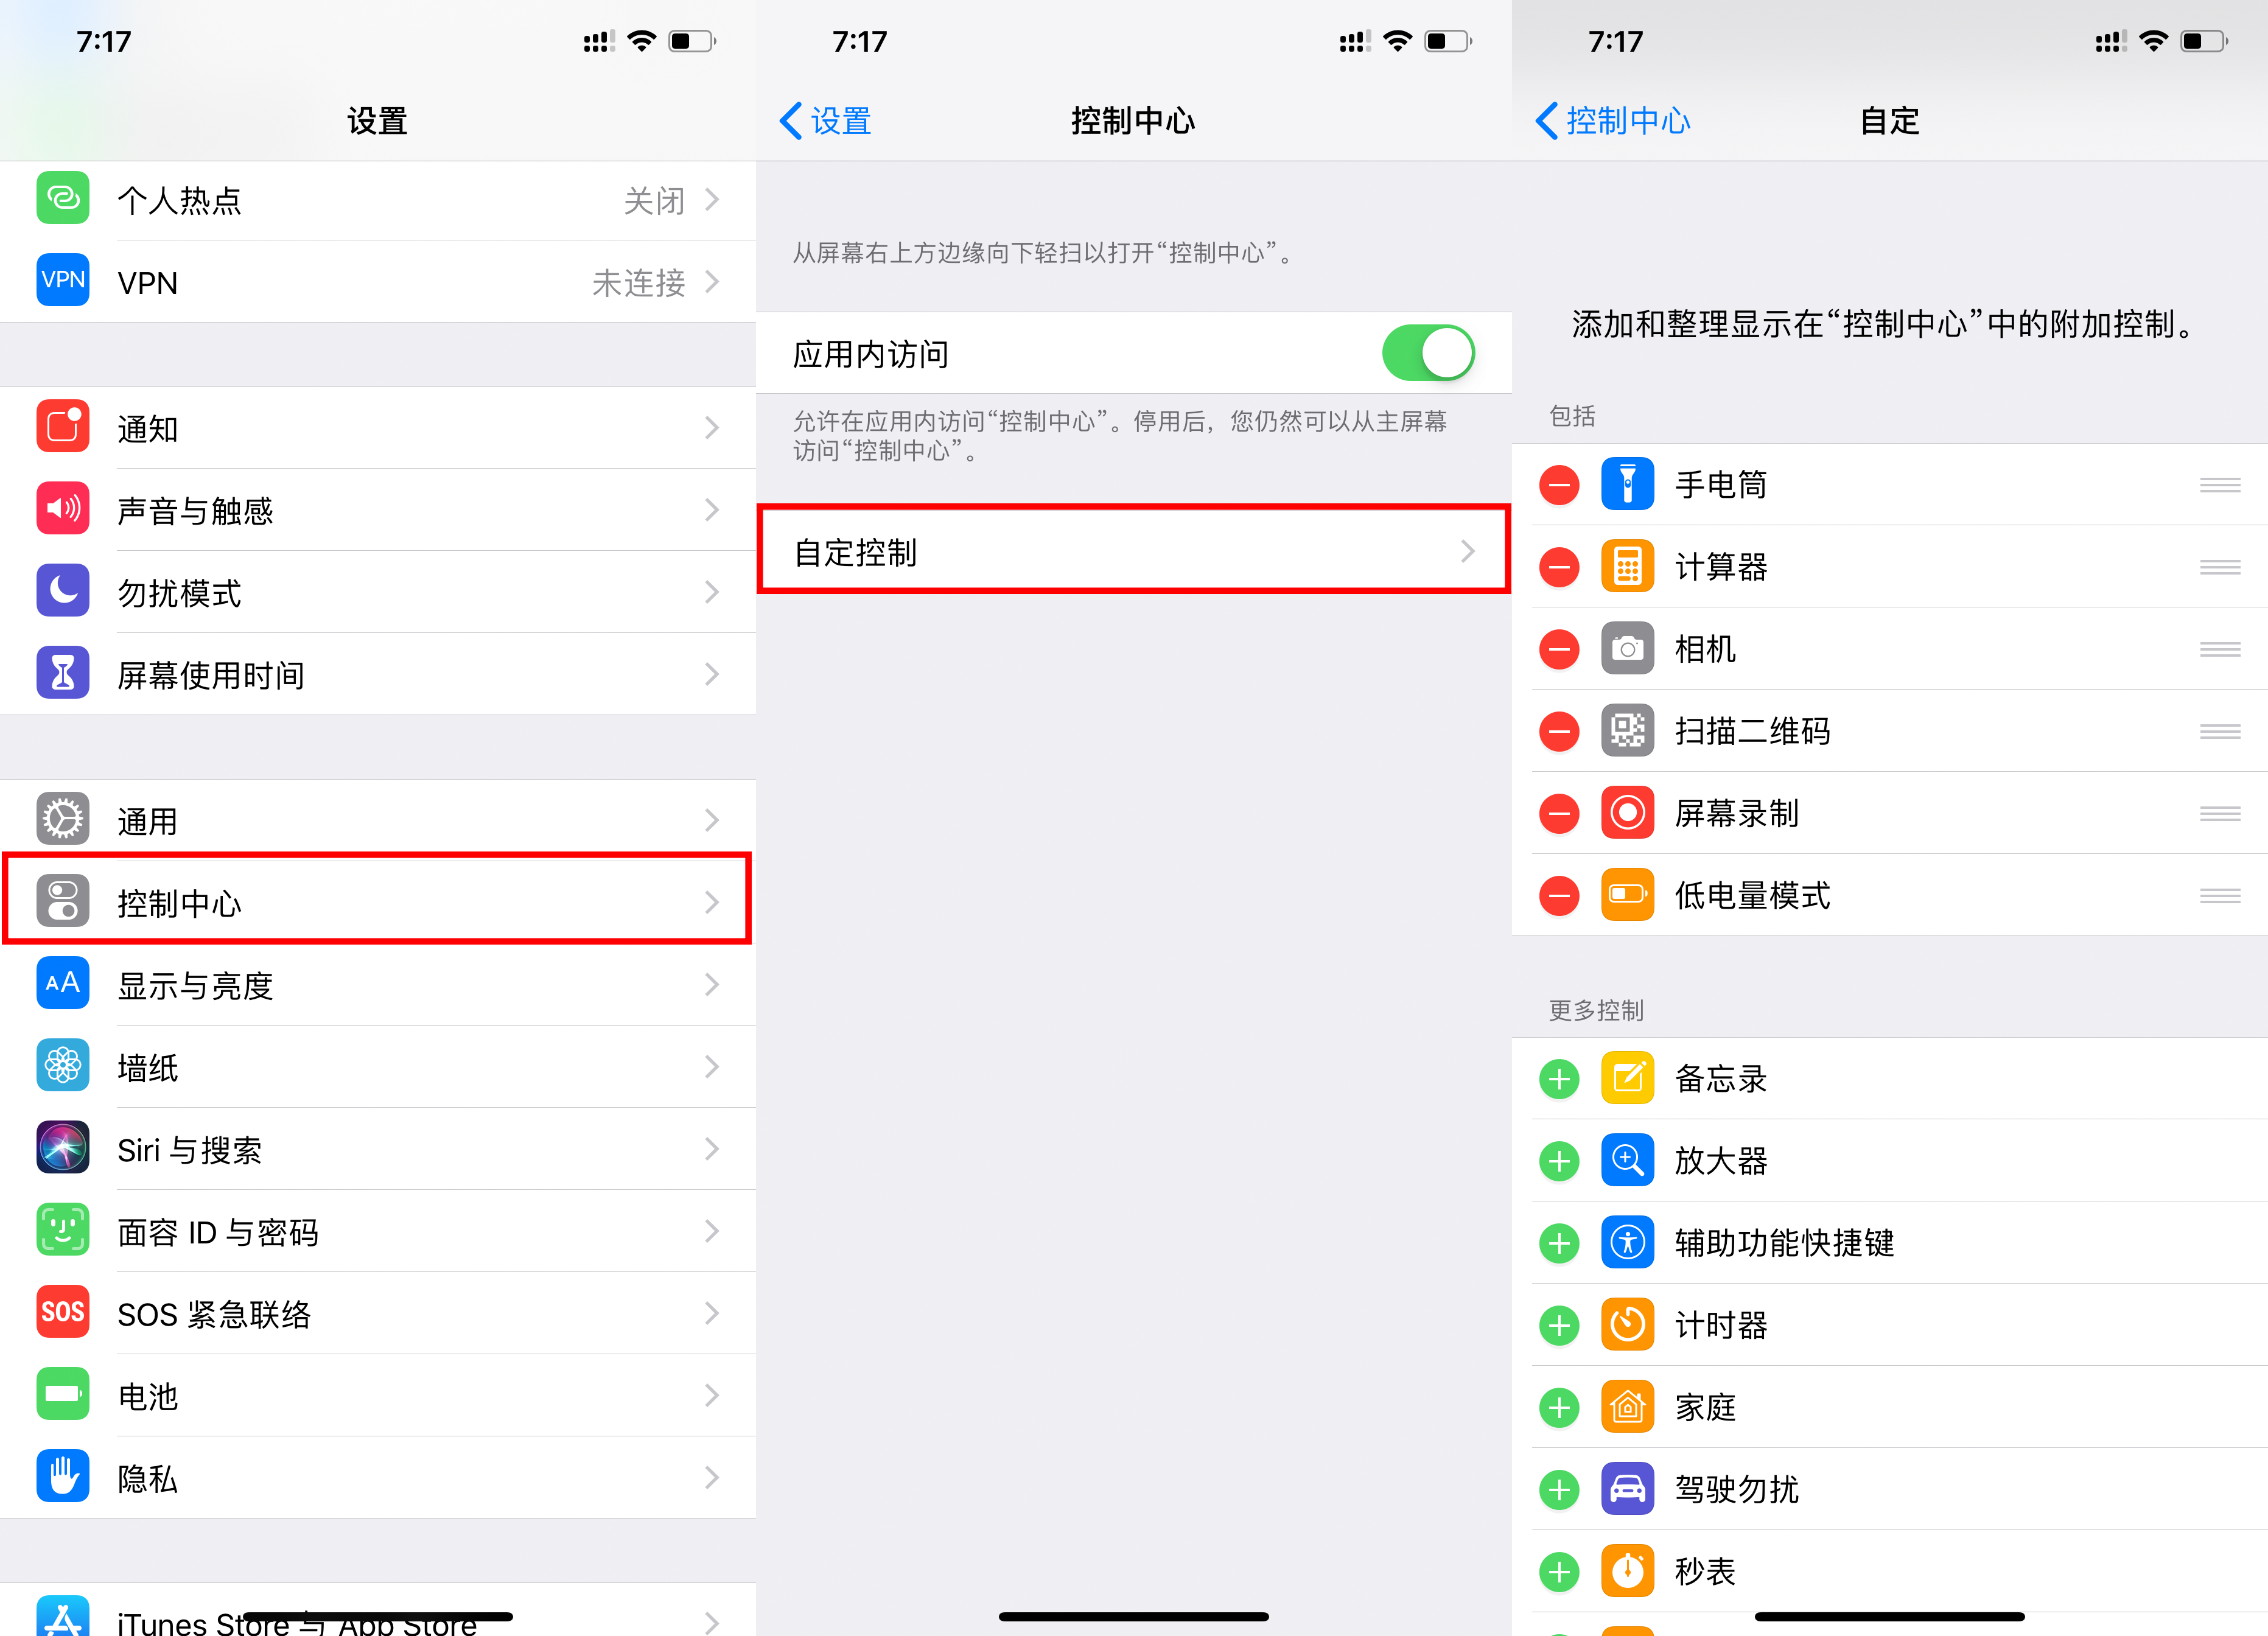Remove 相机 with its red minus button
The height and width of the screenshot is (1636, 2268).
click(1559, 650)
